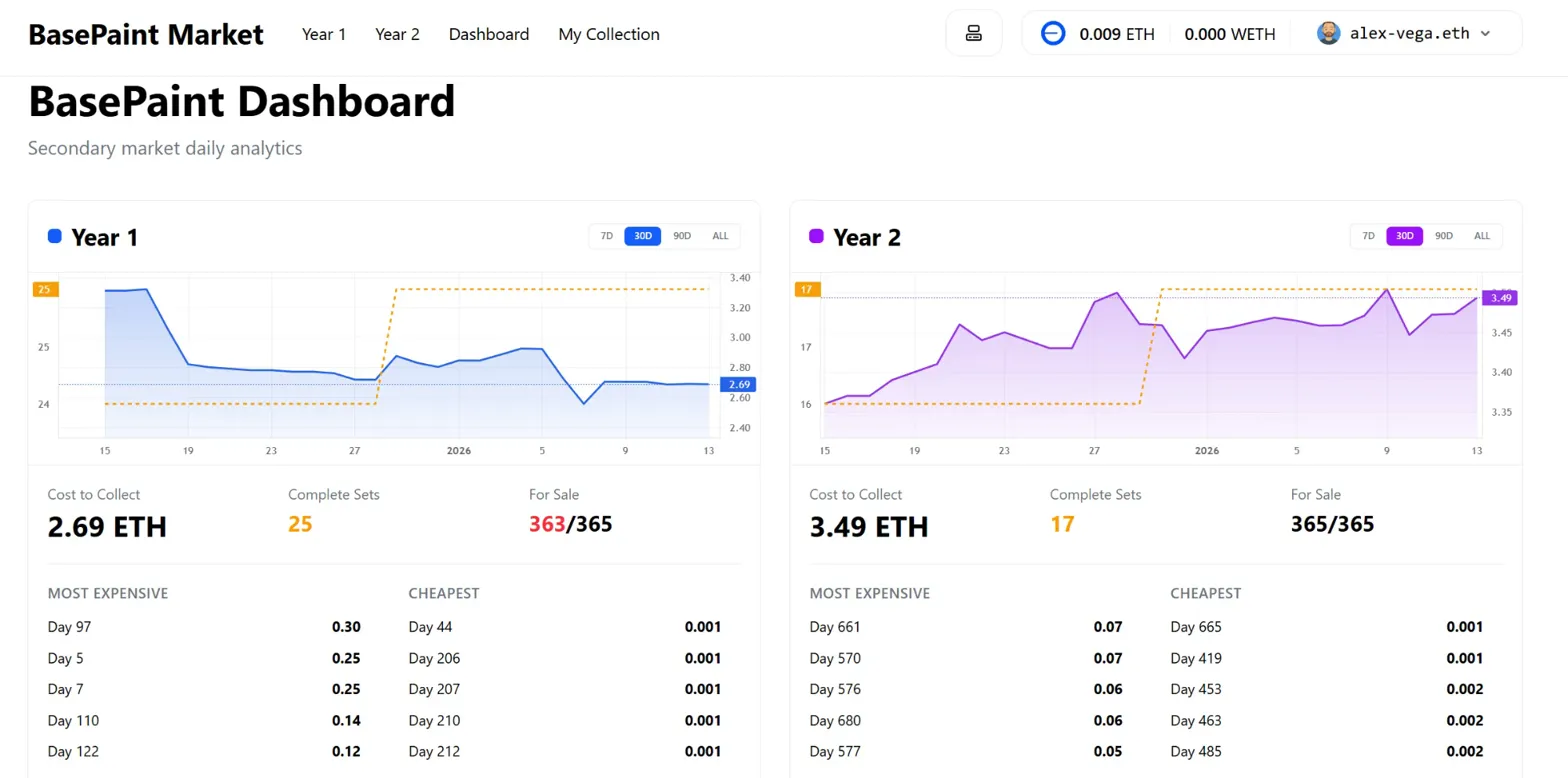Click the 3.49 ETH cost value
Image resolution: width=1568 pixels, height=778 pixels.
869,526
